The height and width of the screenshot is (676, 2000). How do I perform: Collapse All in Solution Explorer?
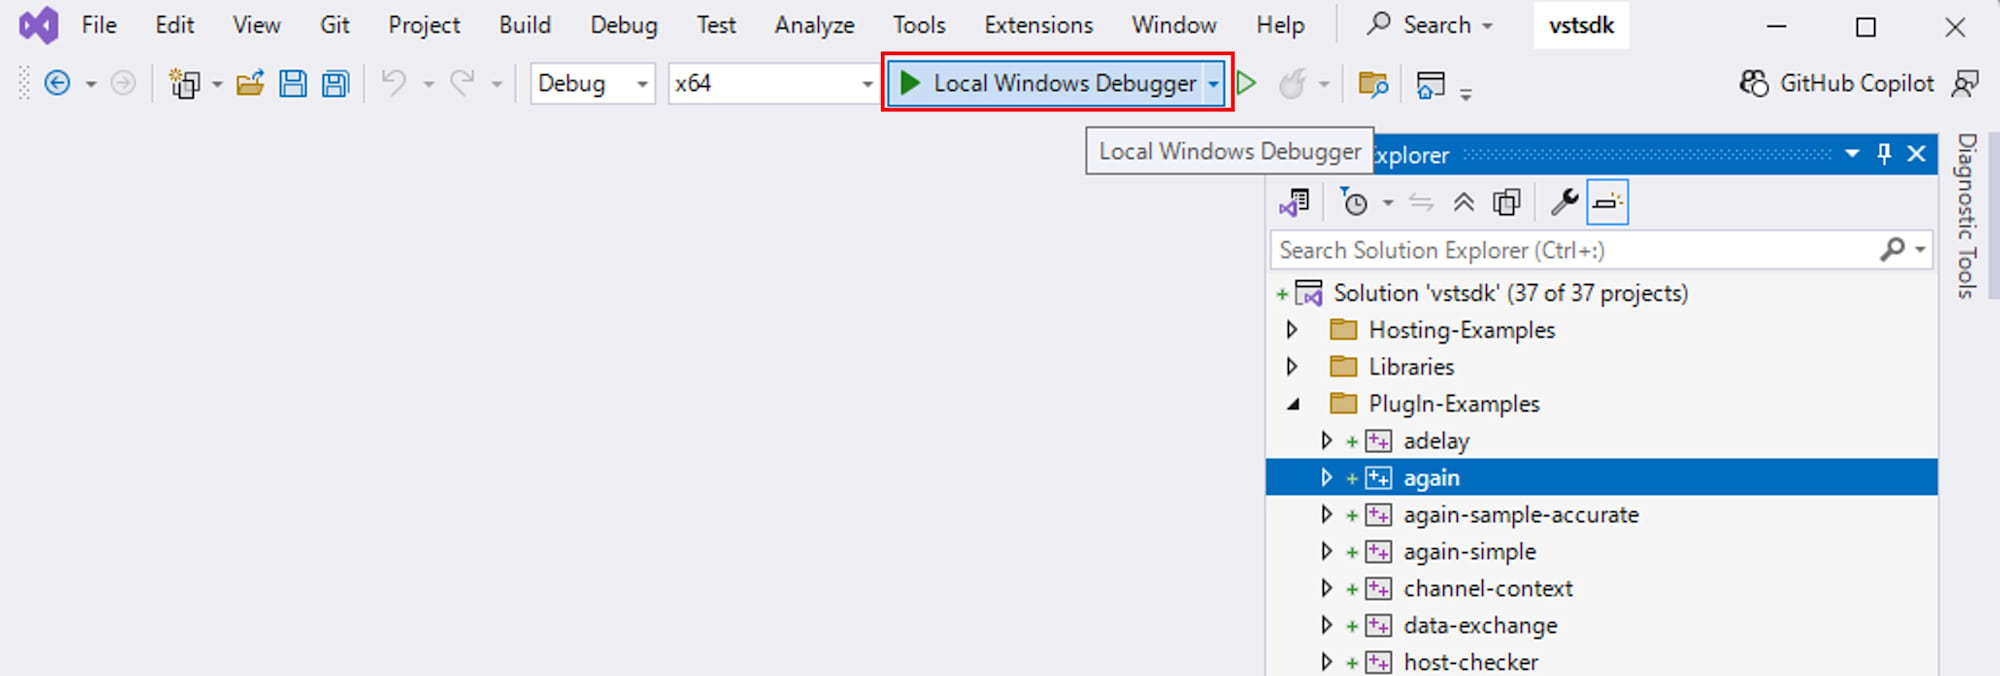click(1464, 203)
